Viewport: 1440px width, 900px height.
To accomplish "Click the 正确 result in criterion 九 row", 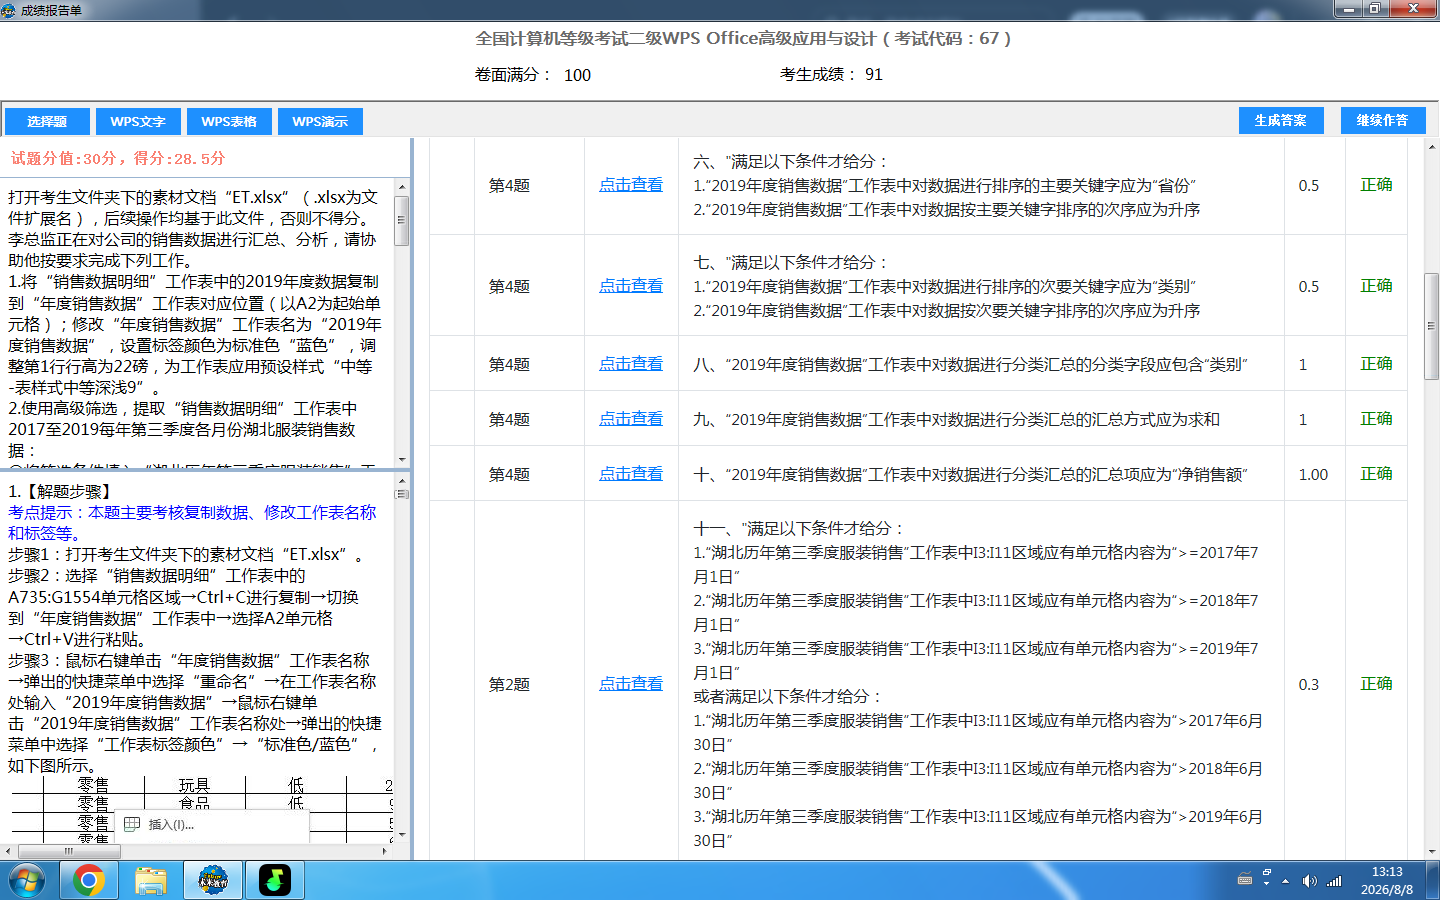I will click(x=1376, y=419).
